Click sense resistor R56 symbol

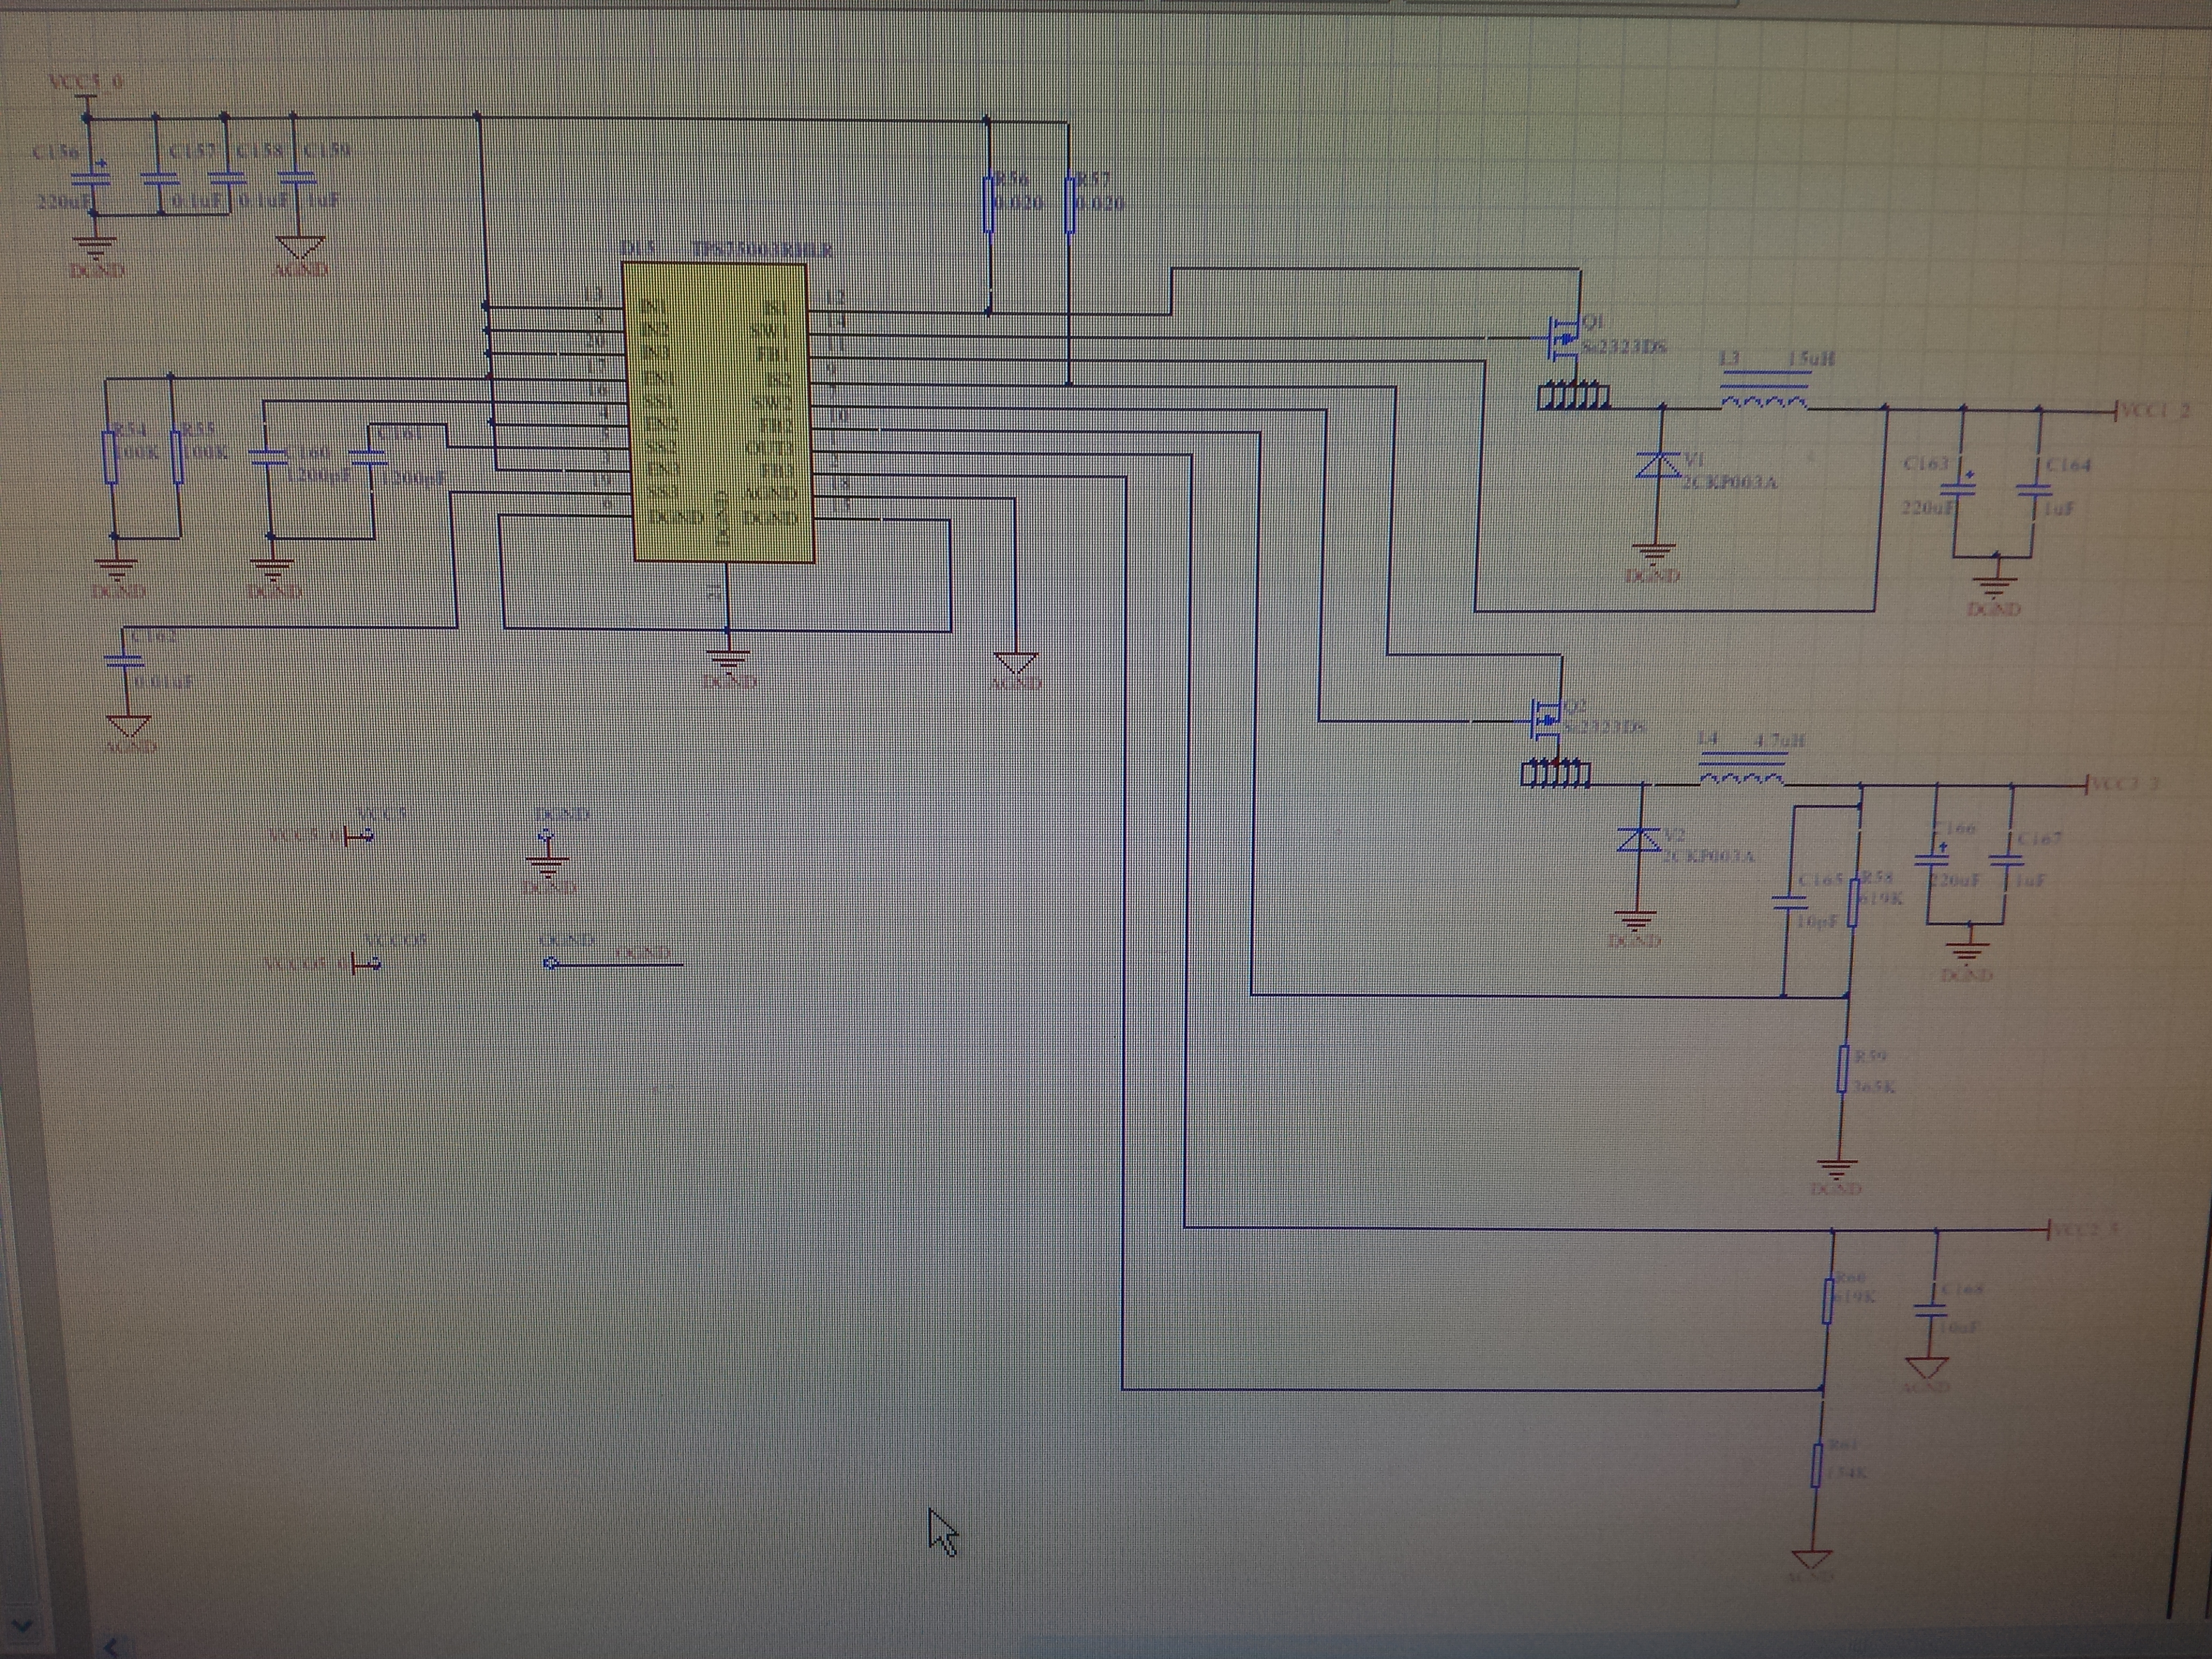point(988,203)
